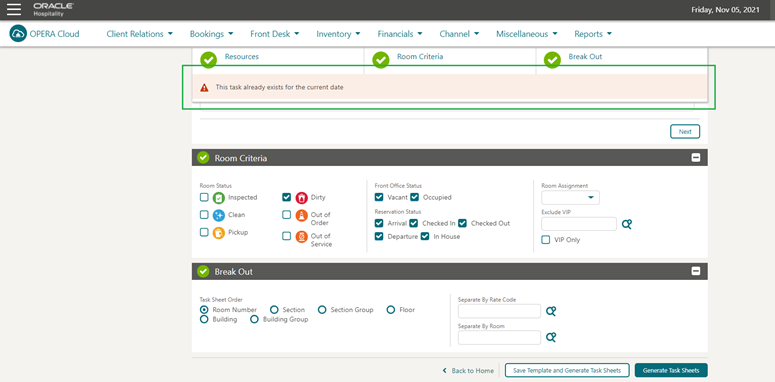Viewport: 775px width, 382px height.
Task: Select Building Group task sheet order
Action: pos(255,319)
